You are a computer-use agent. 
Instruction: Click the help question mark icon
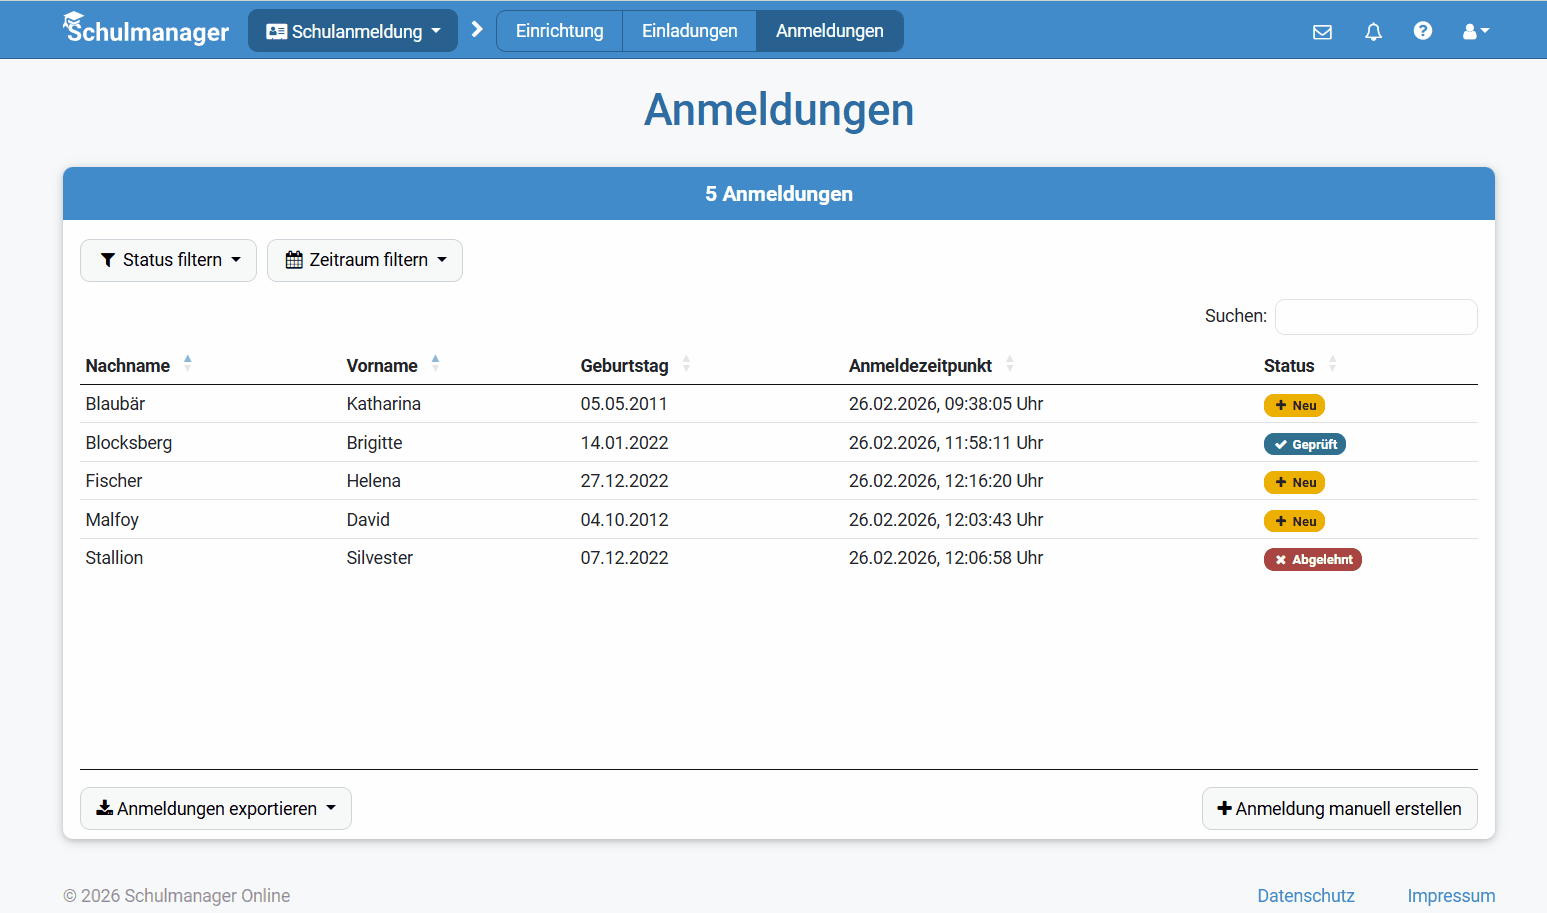(1423, 31)
